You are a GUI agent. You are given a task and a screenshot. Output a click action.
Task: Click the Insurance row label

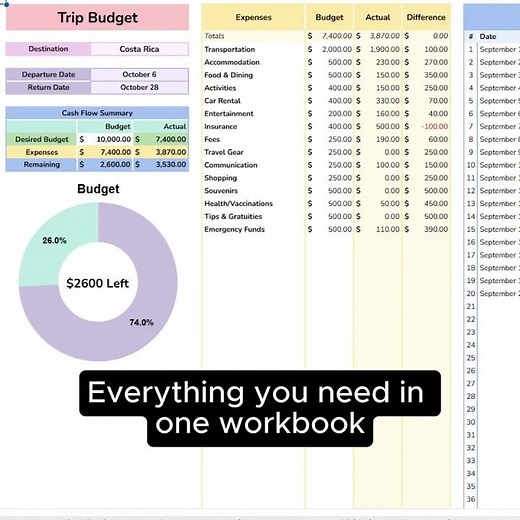coord(221,127)
